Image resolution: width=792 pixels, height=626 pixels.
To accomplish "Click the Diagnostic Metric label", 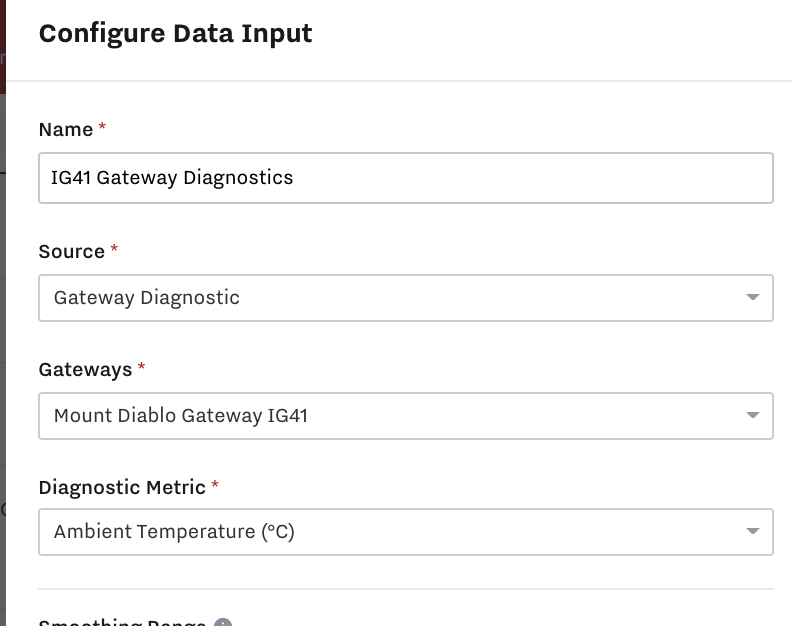I will 122,488.
